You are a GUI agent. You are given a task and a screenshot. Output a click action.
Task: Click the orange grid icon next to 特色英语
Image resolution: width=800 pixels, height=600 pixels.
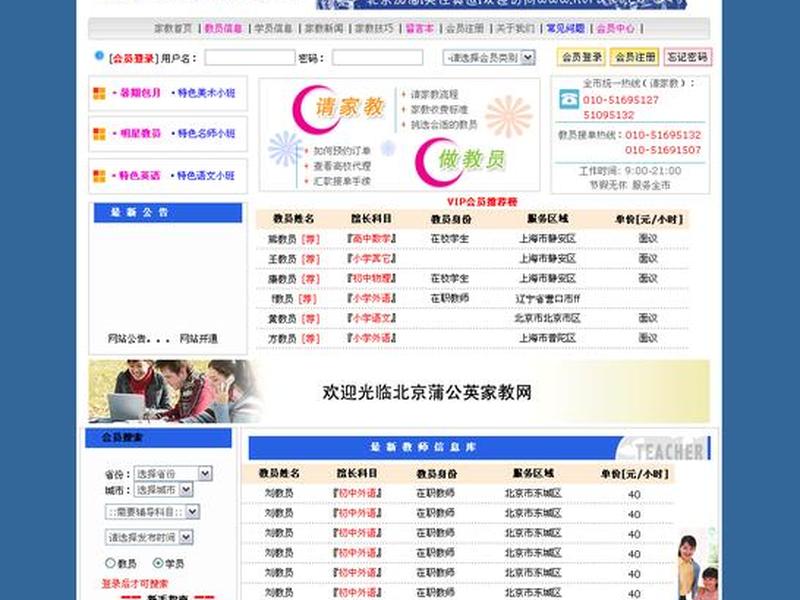(x=99, y=176)
